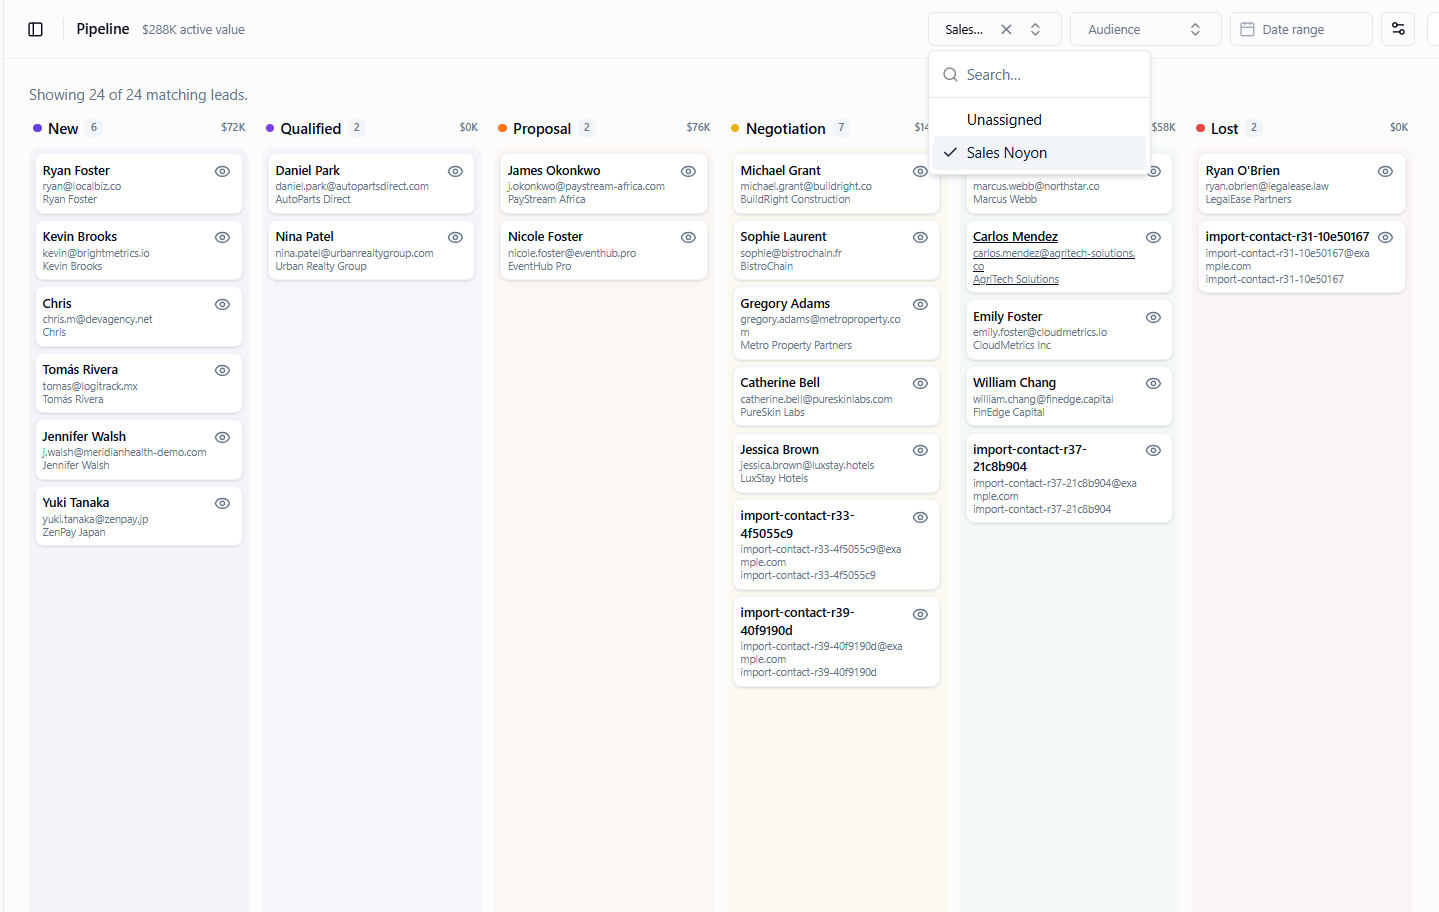Click the orange dot beside Proposal
This screenshot has width=1439, height=912.
[x=502, y=128]
